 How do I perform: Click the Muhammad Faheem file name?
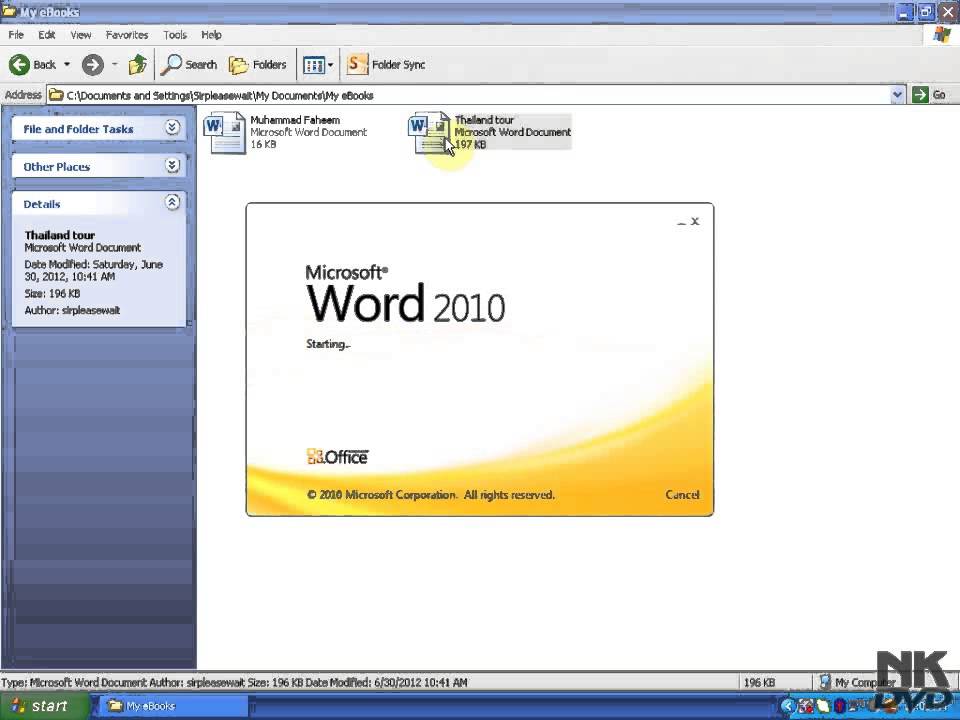295,120
